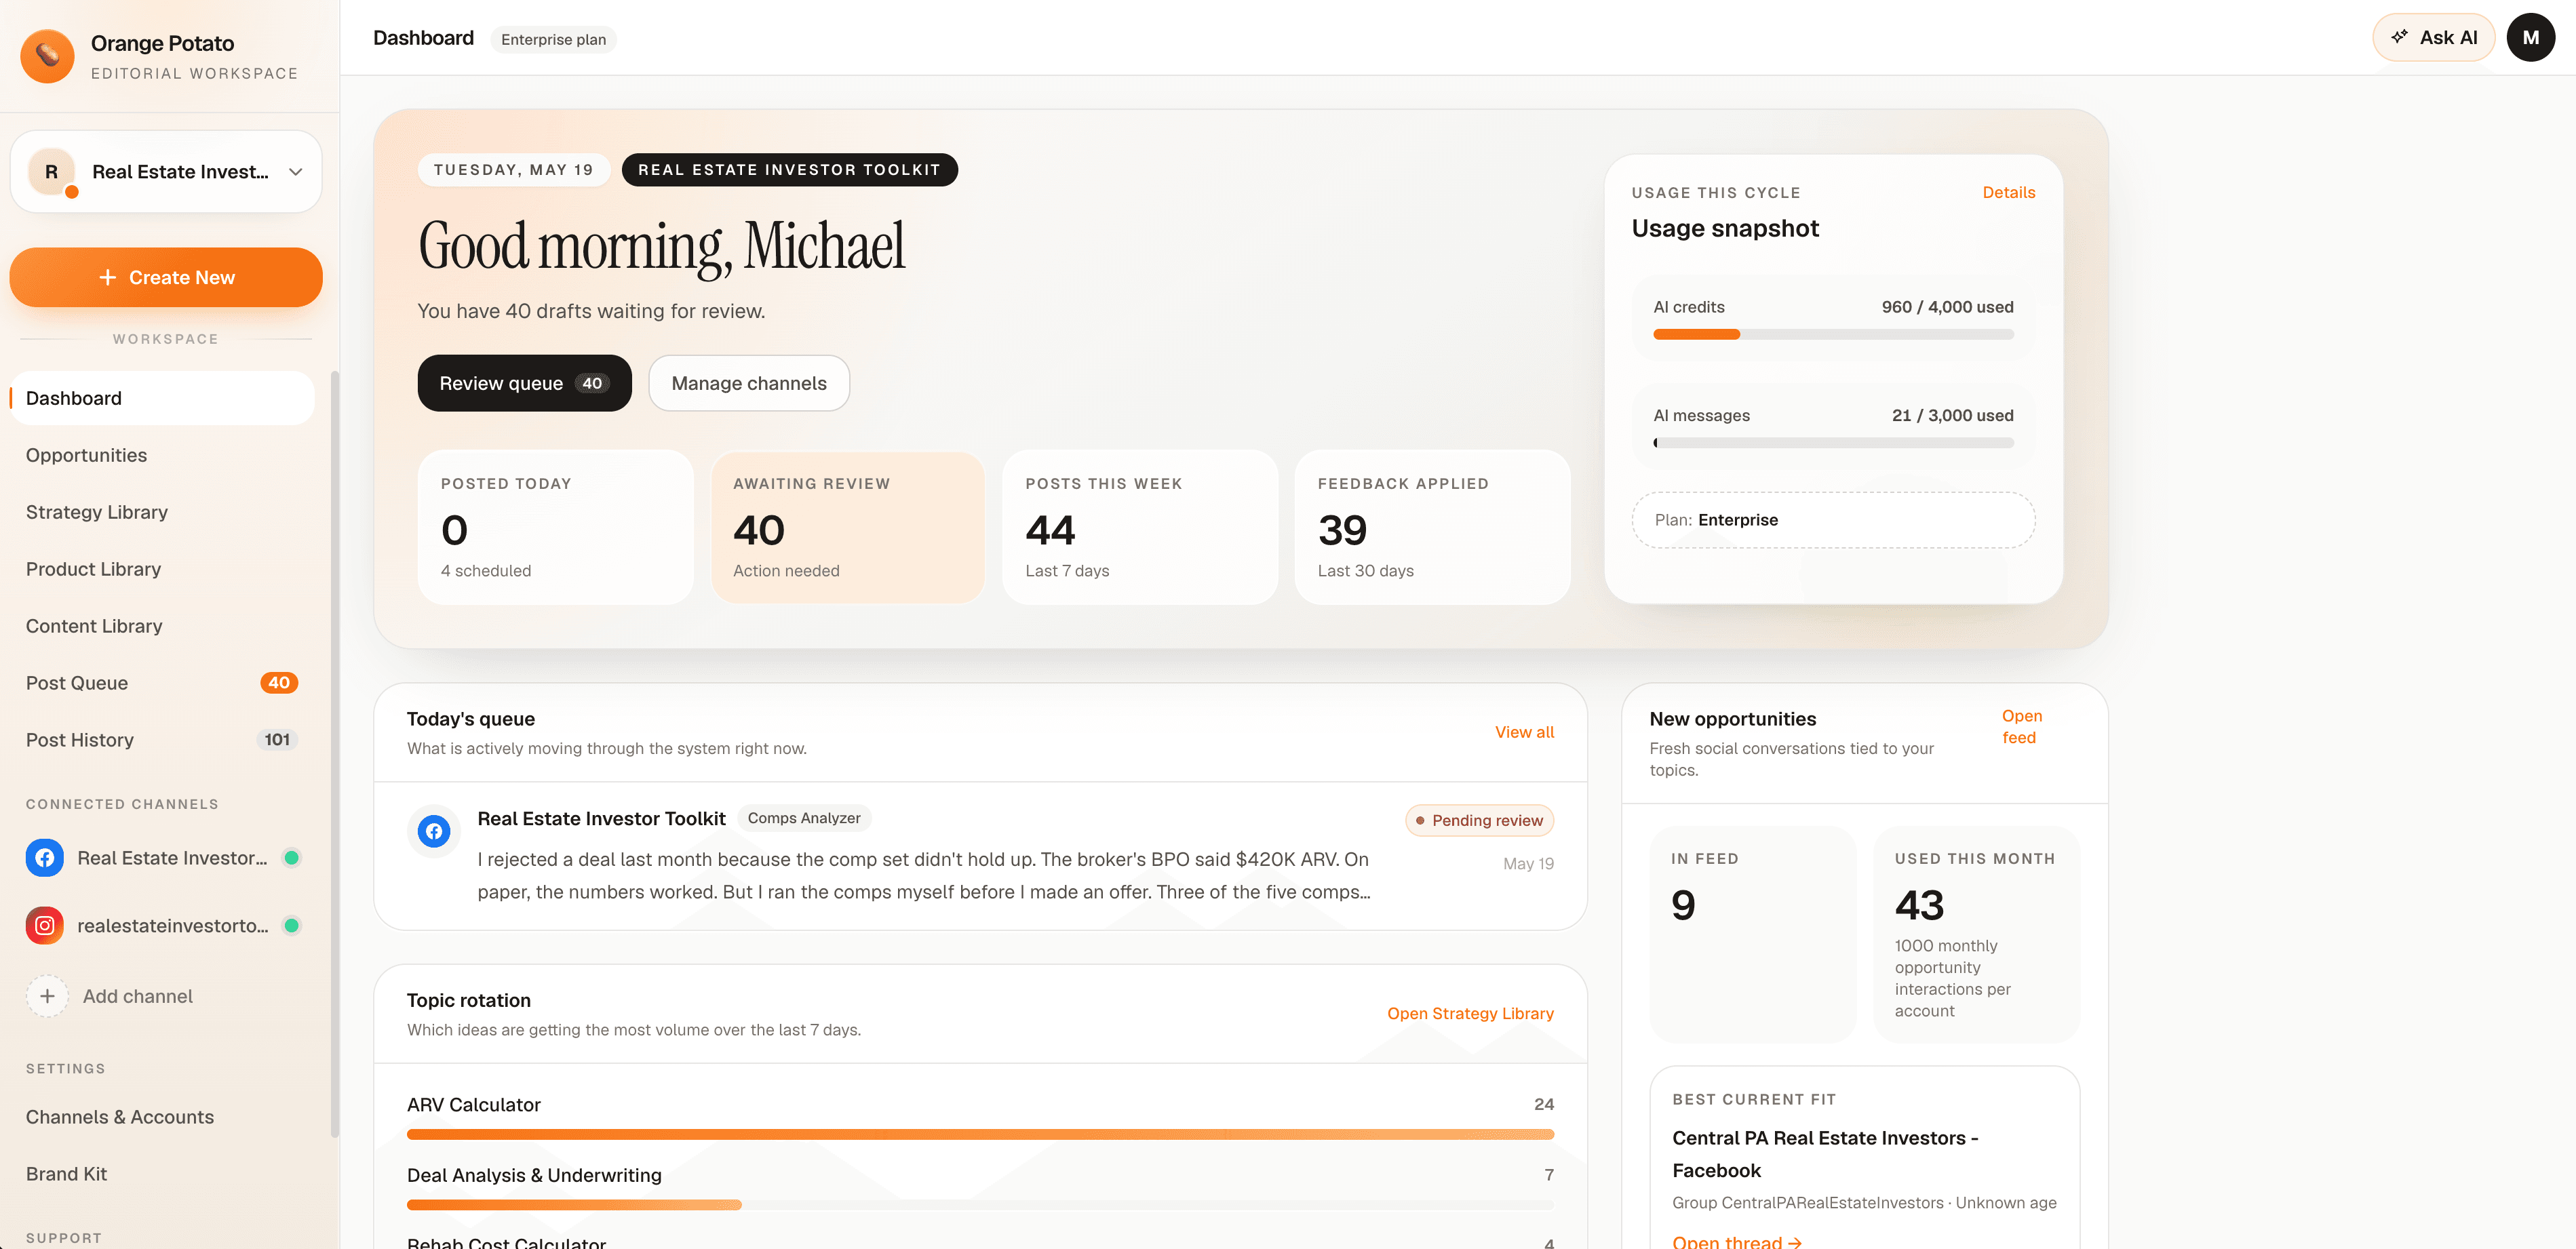Open the M user avatar menu
Screen dimensions: 2576x1249
click(x=2530, y=38)
